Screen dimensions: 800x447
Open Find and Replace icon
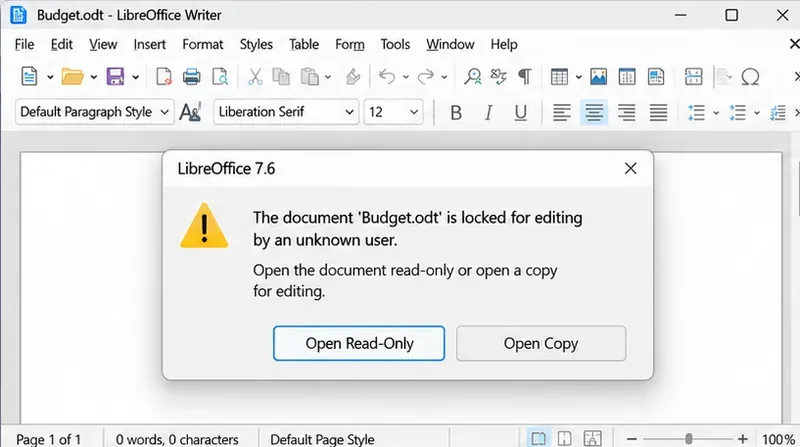(x=472, y=77)
